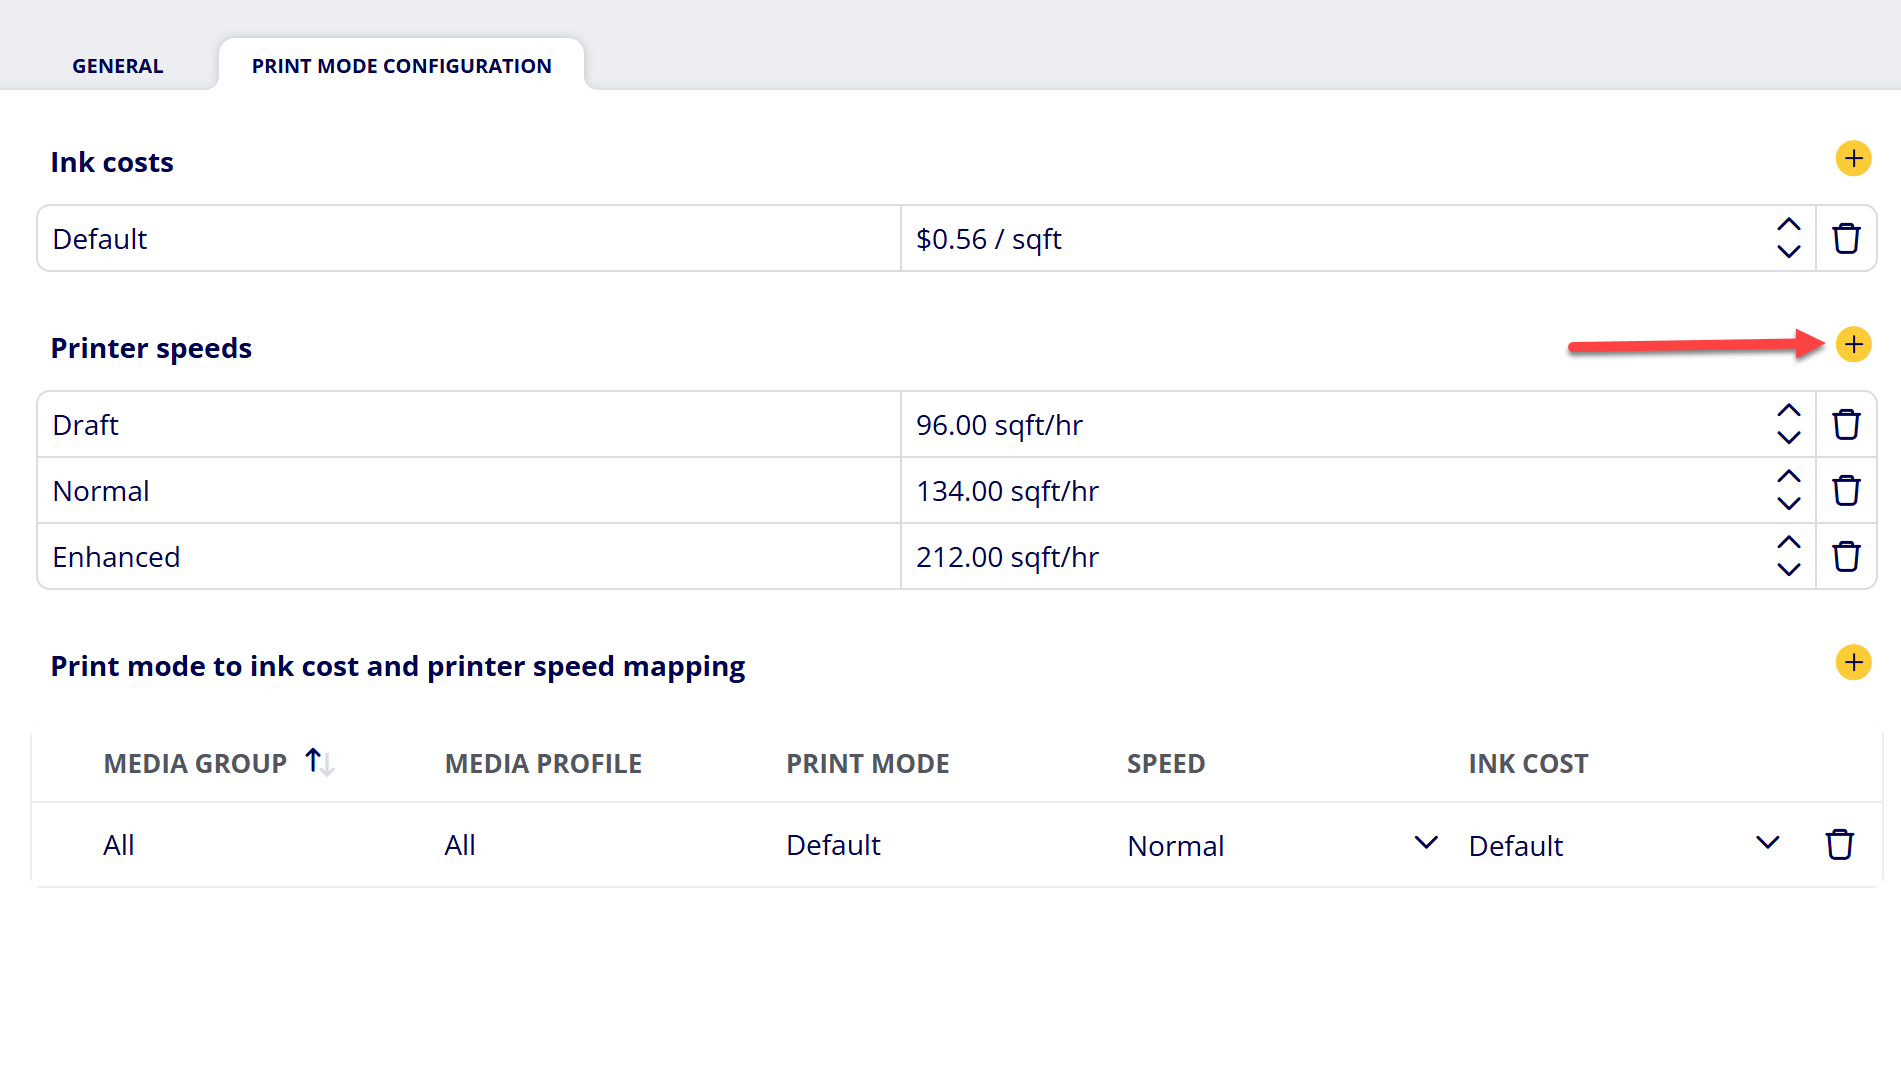Image resolution: width=1901 pixels, height=1086 pixels.
Task: Click the Printer speeds section heading
Action: (x=151, y=348)
